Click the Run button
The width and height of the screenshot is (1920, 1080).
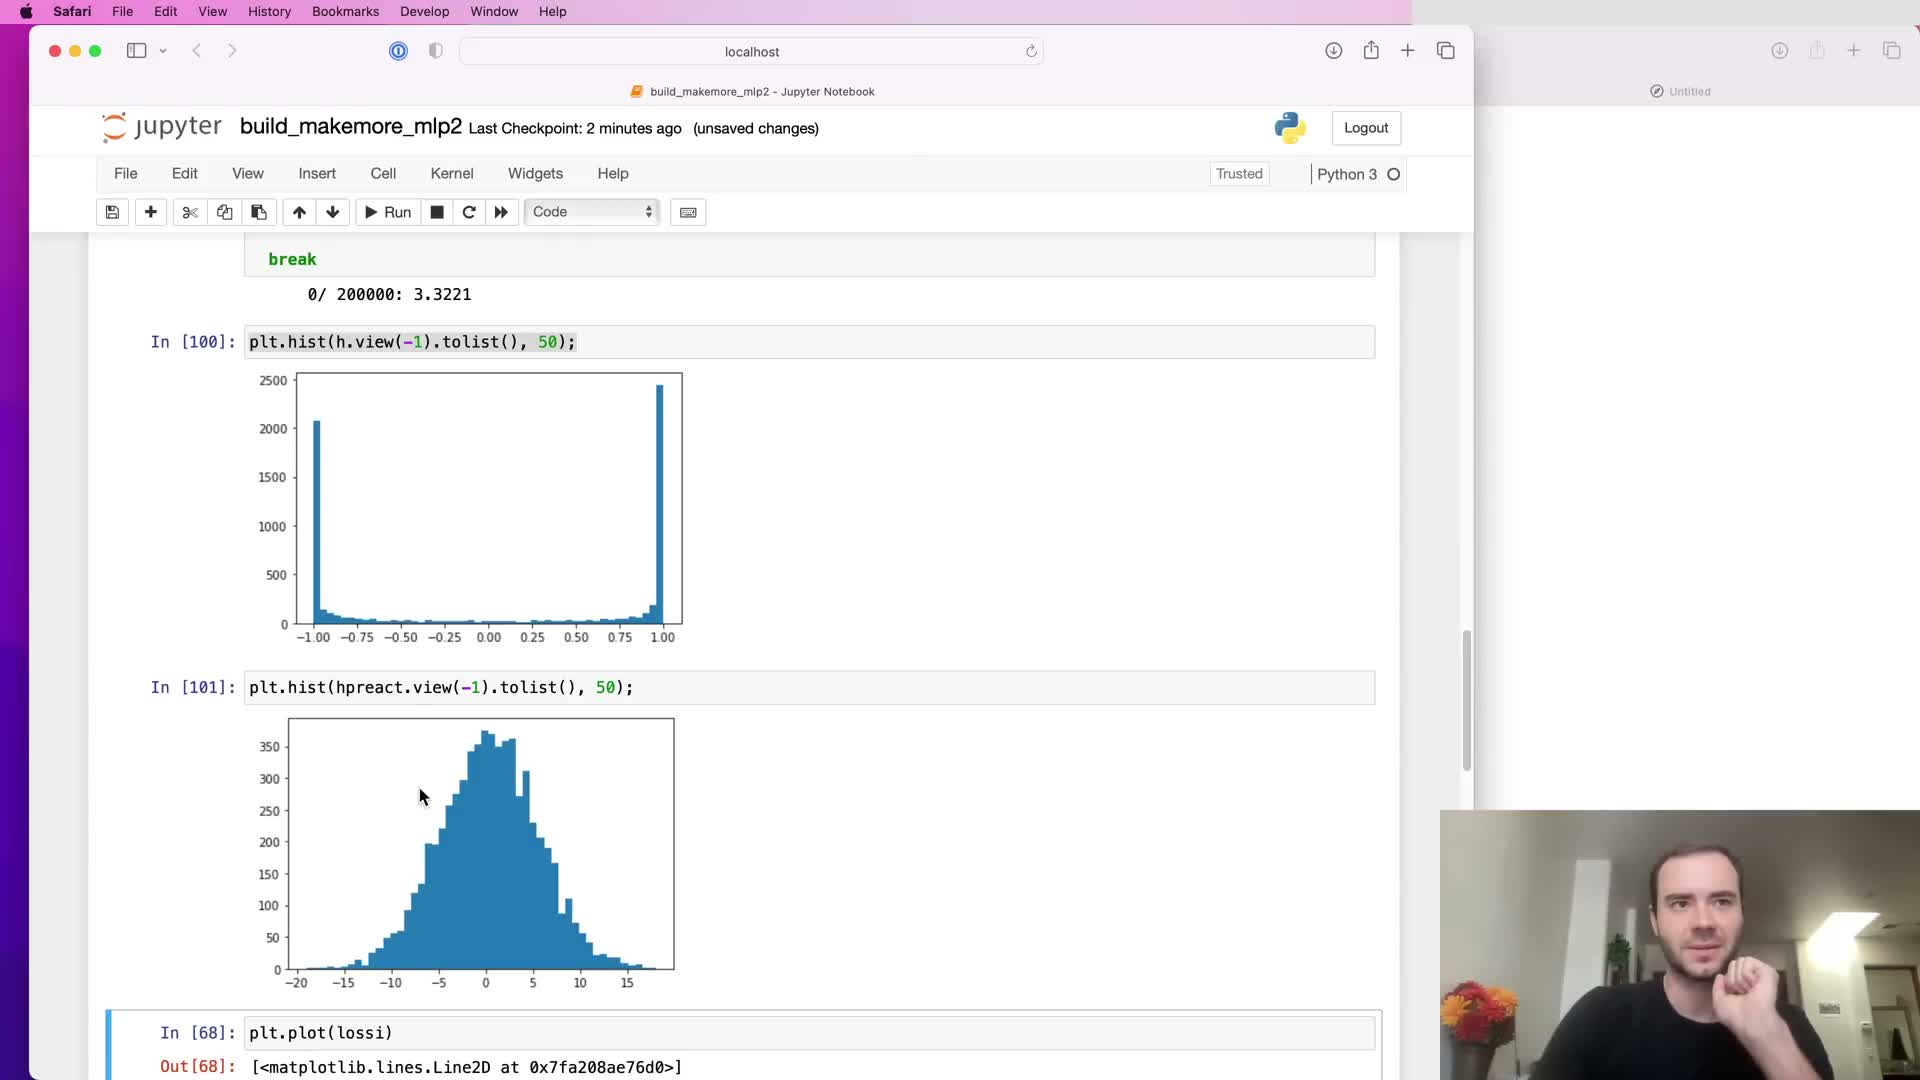[388, 212]
